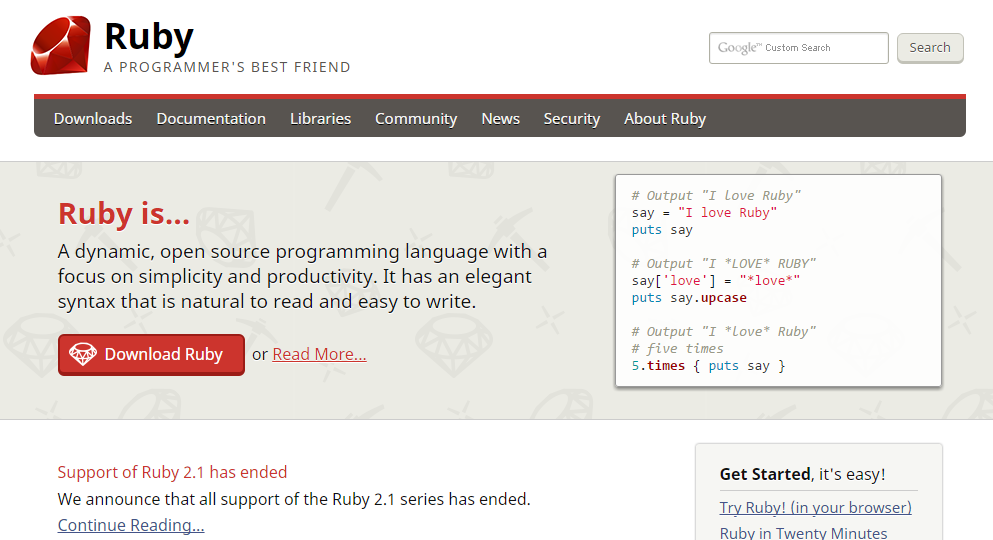The height and width of the screenshot is (540, 993).
Task: Click the Ruby site title heading
Action: coord(149,36)
